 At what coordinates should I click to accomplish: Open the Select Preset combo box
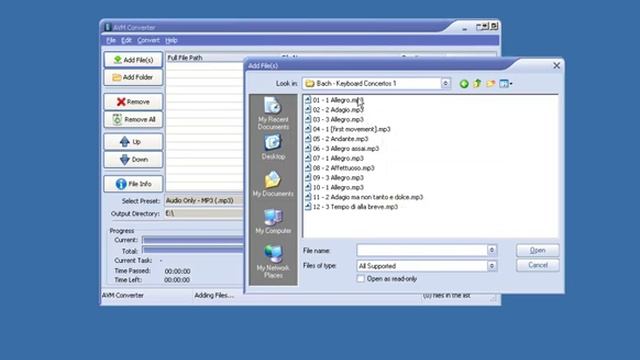pyautogui.click(x=204, y=200)
